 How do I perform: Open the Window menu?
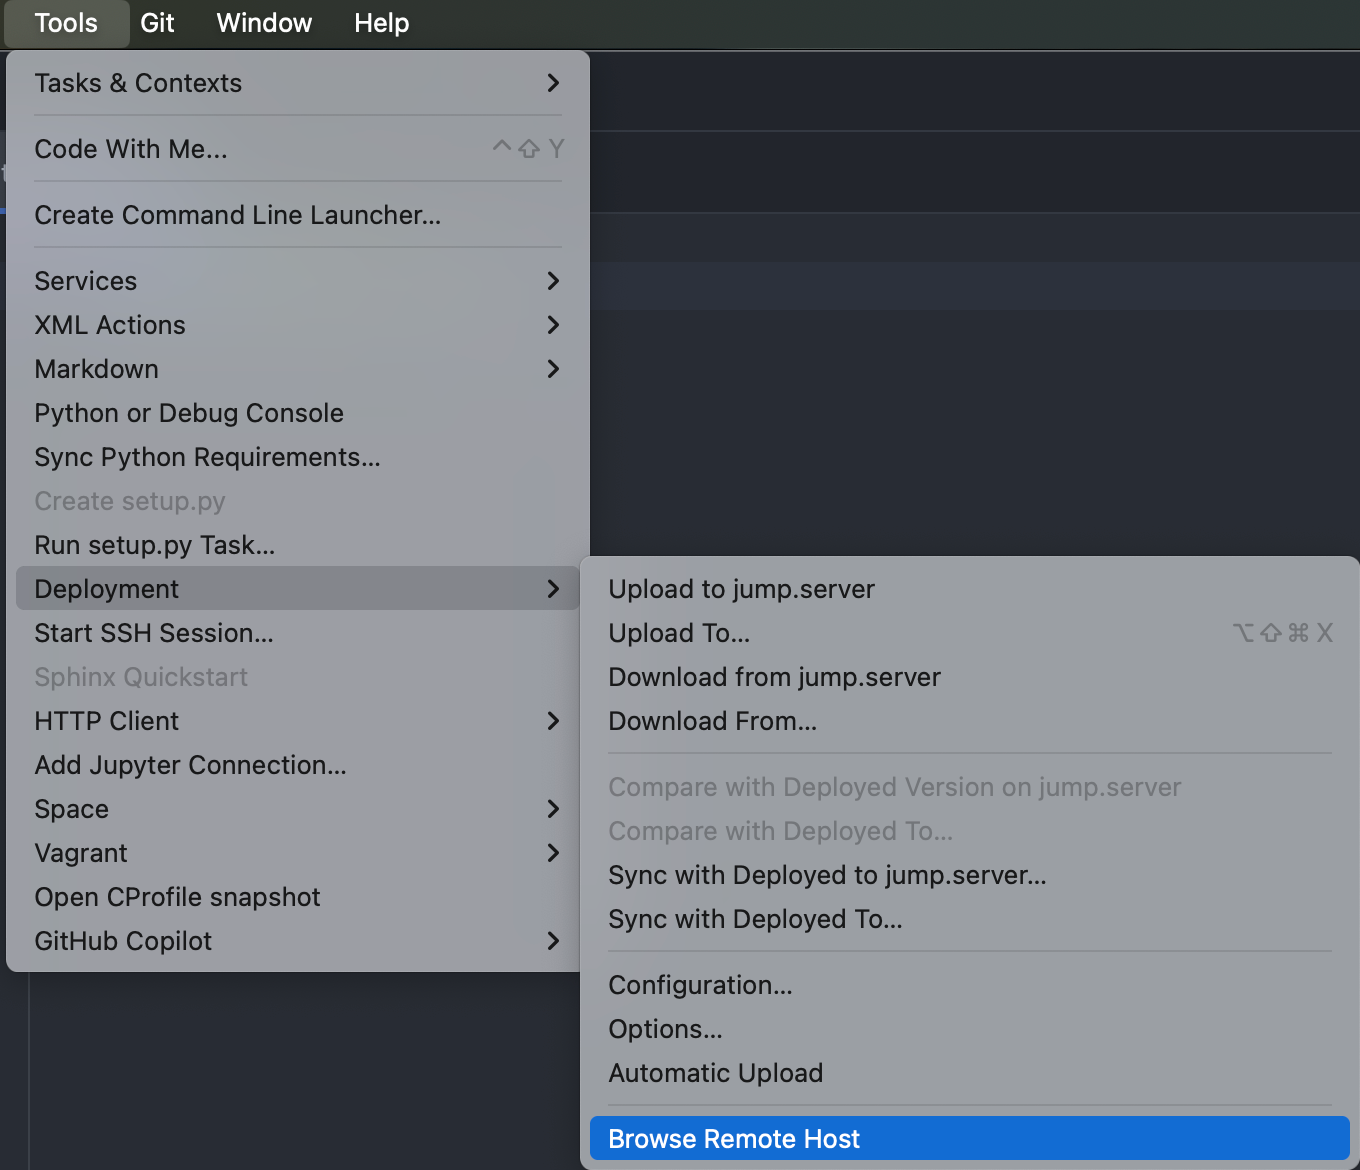[264, 23]
